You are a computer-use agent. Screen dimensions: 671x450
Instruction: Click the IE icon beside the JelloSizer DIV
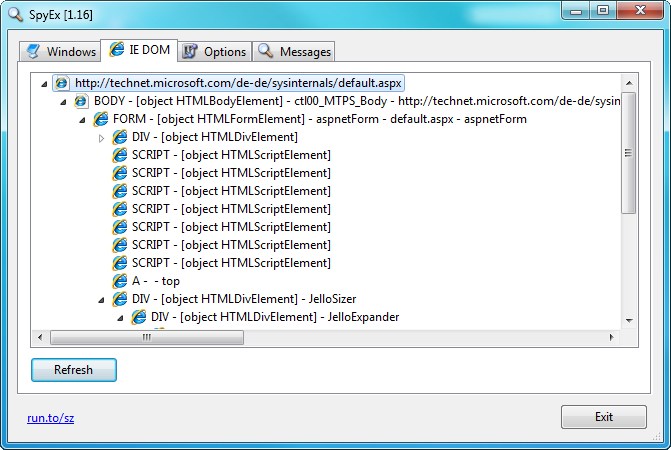tap(120, 299)
